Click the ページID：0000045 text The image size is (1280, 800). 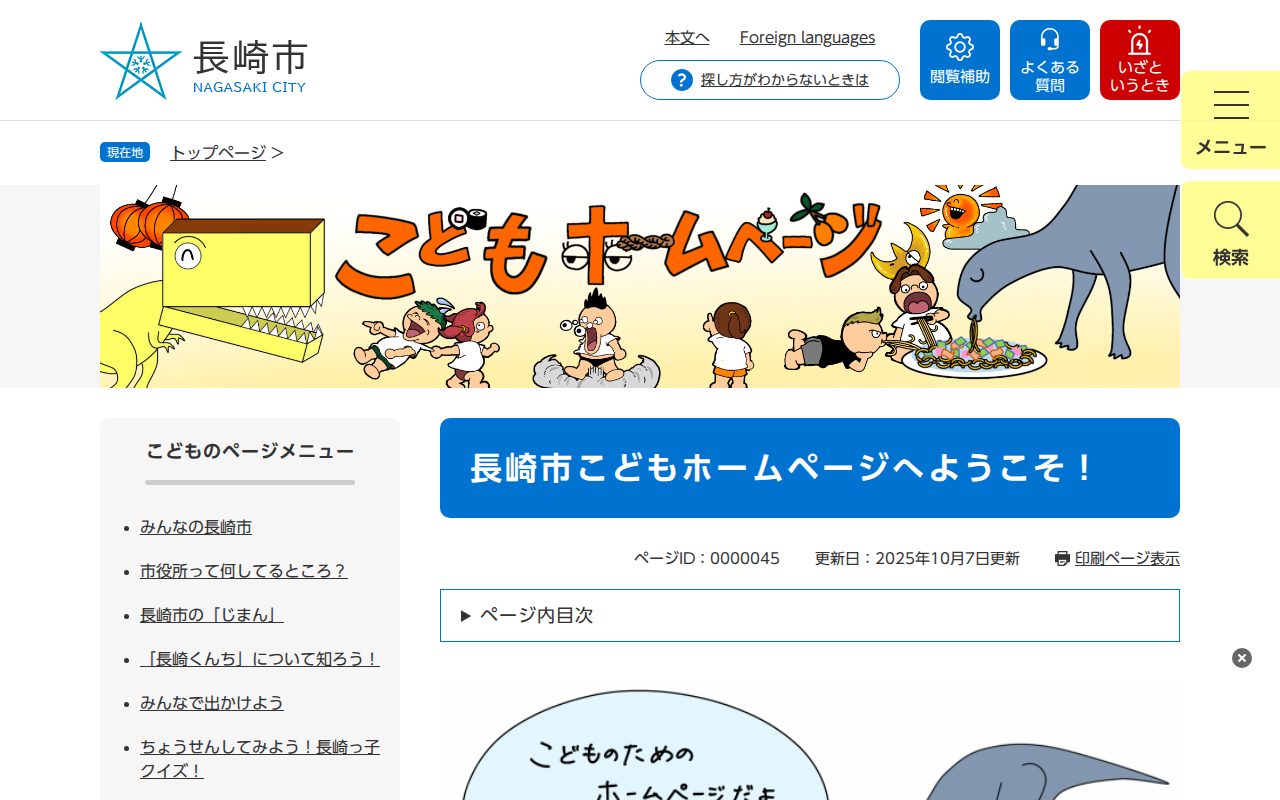pyautogui.click(x=707, y=559)
